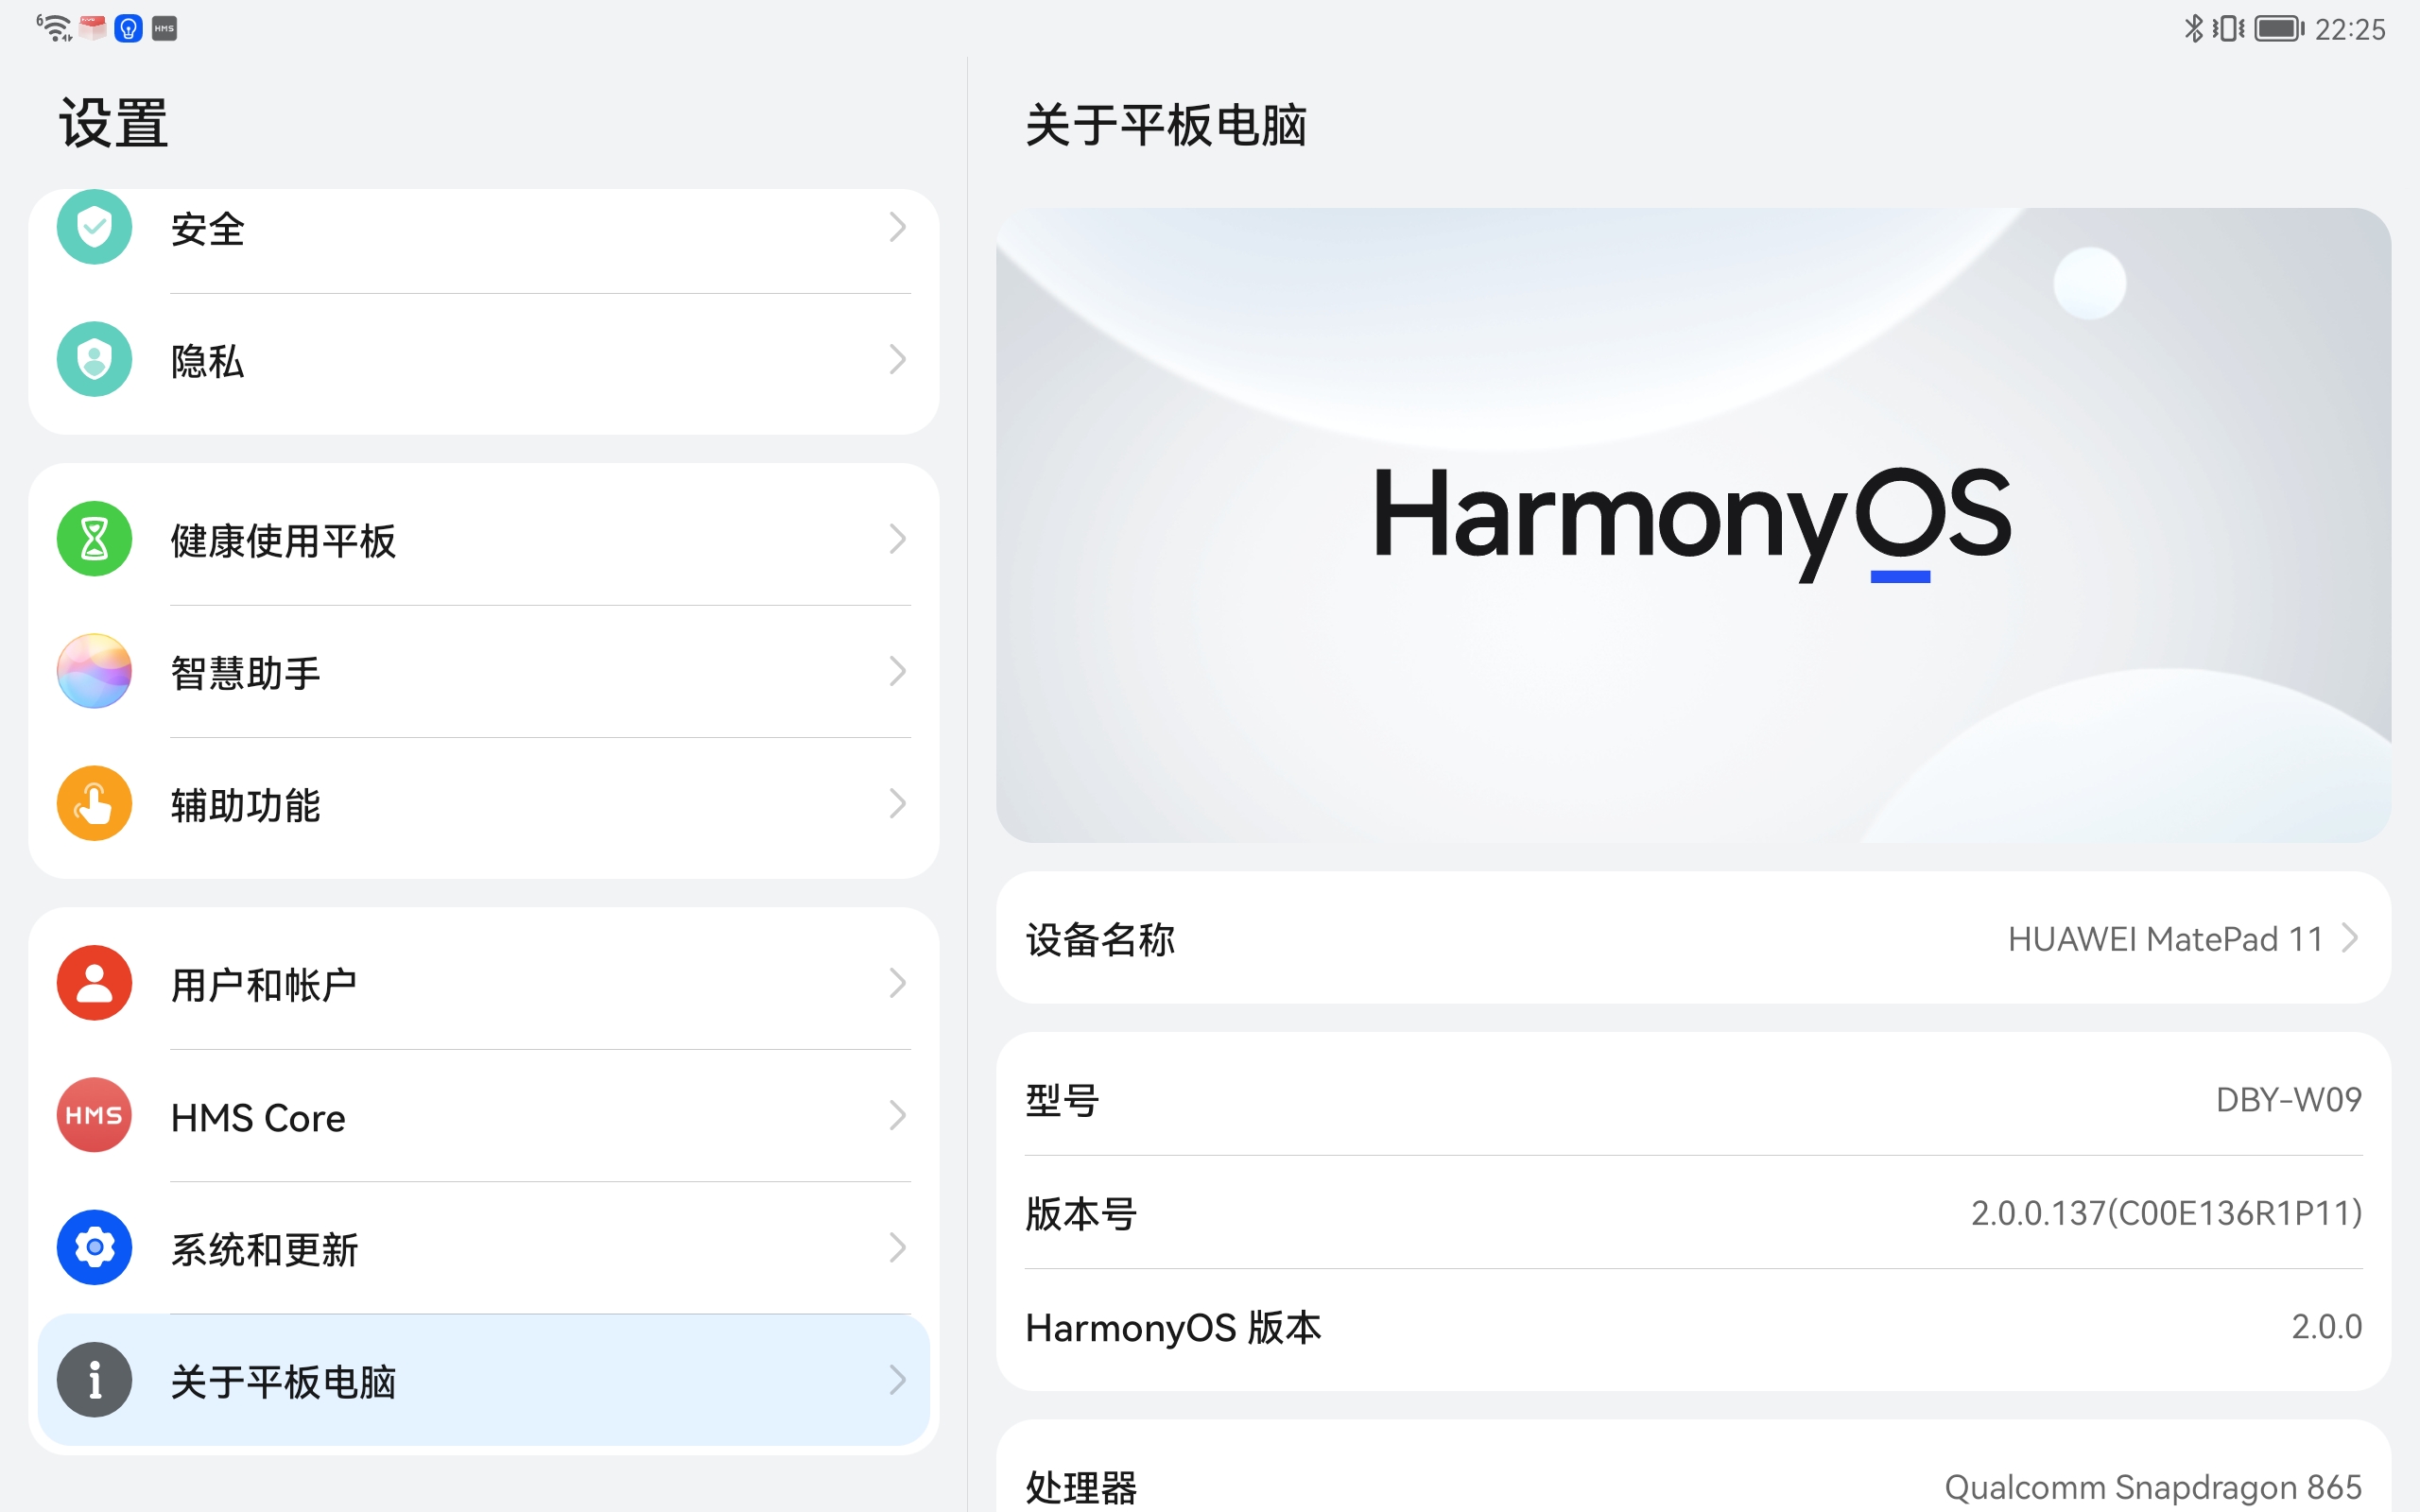Click the green shield Security (安全) icon
This screenshot has width=2420, height=1512.
[94, 227]
